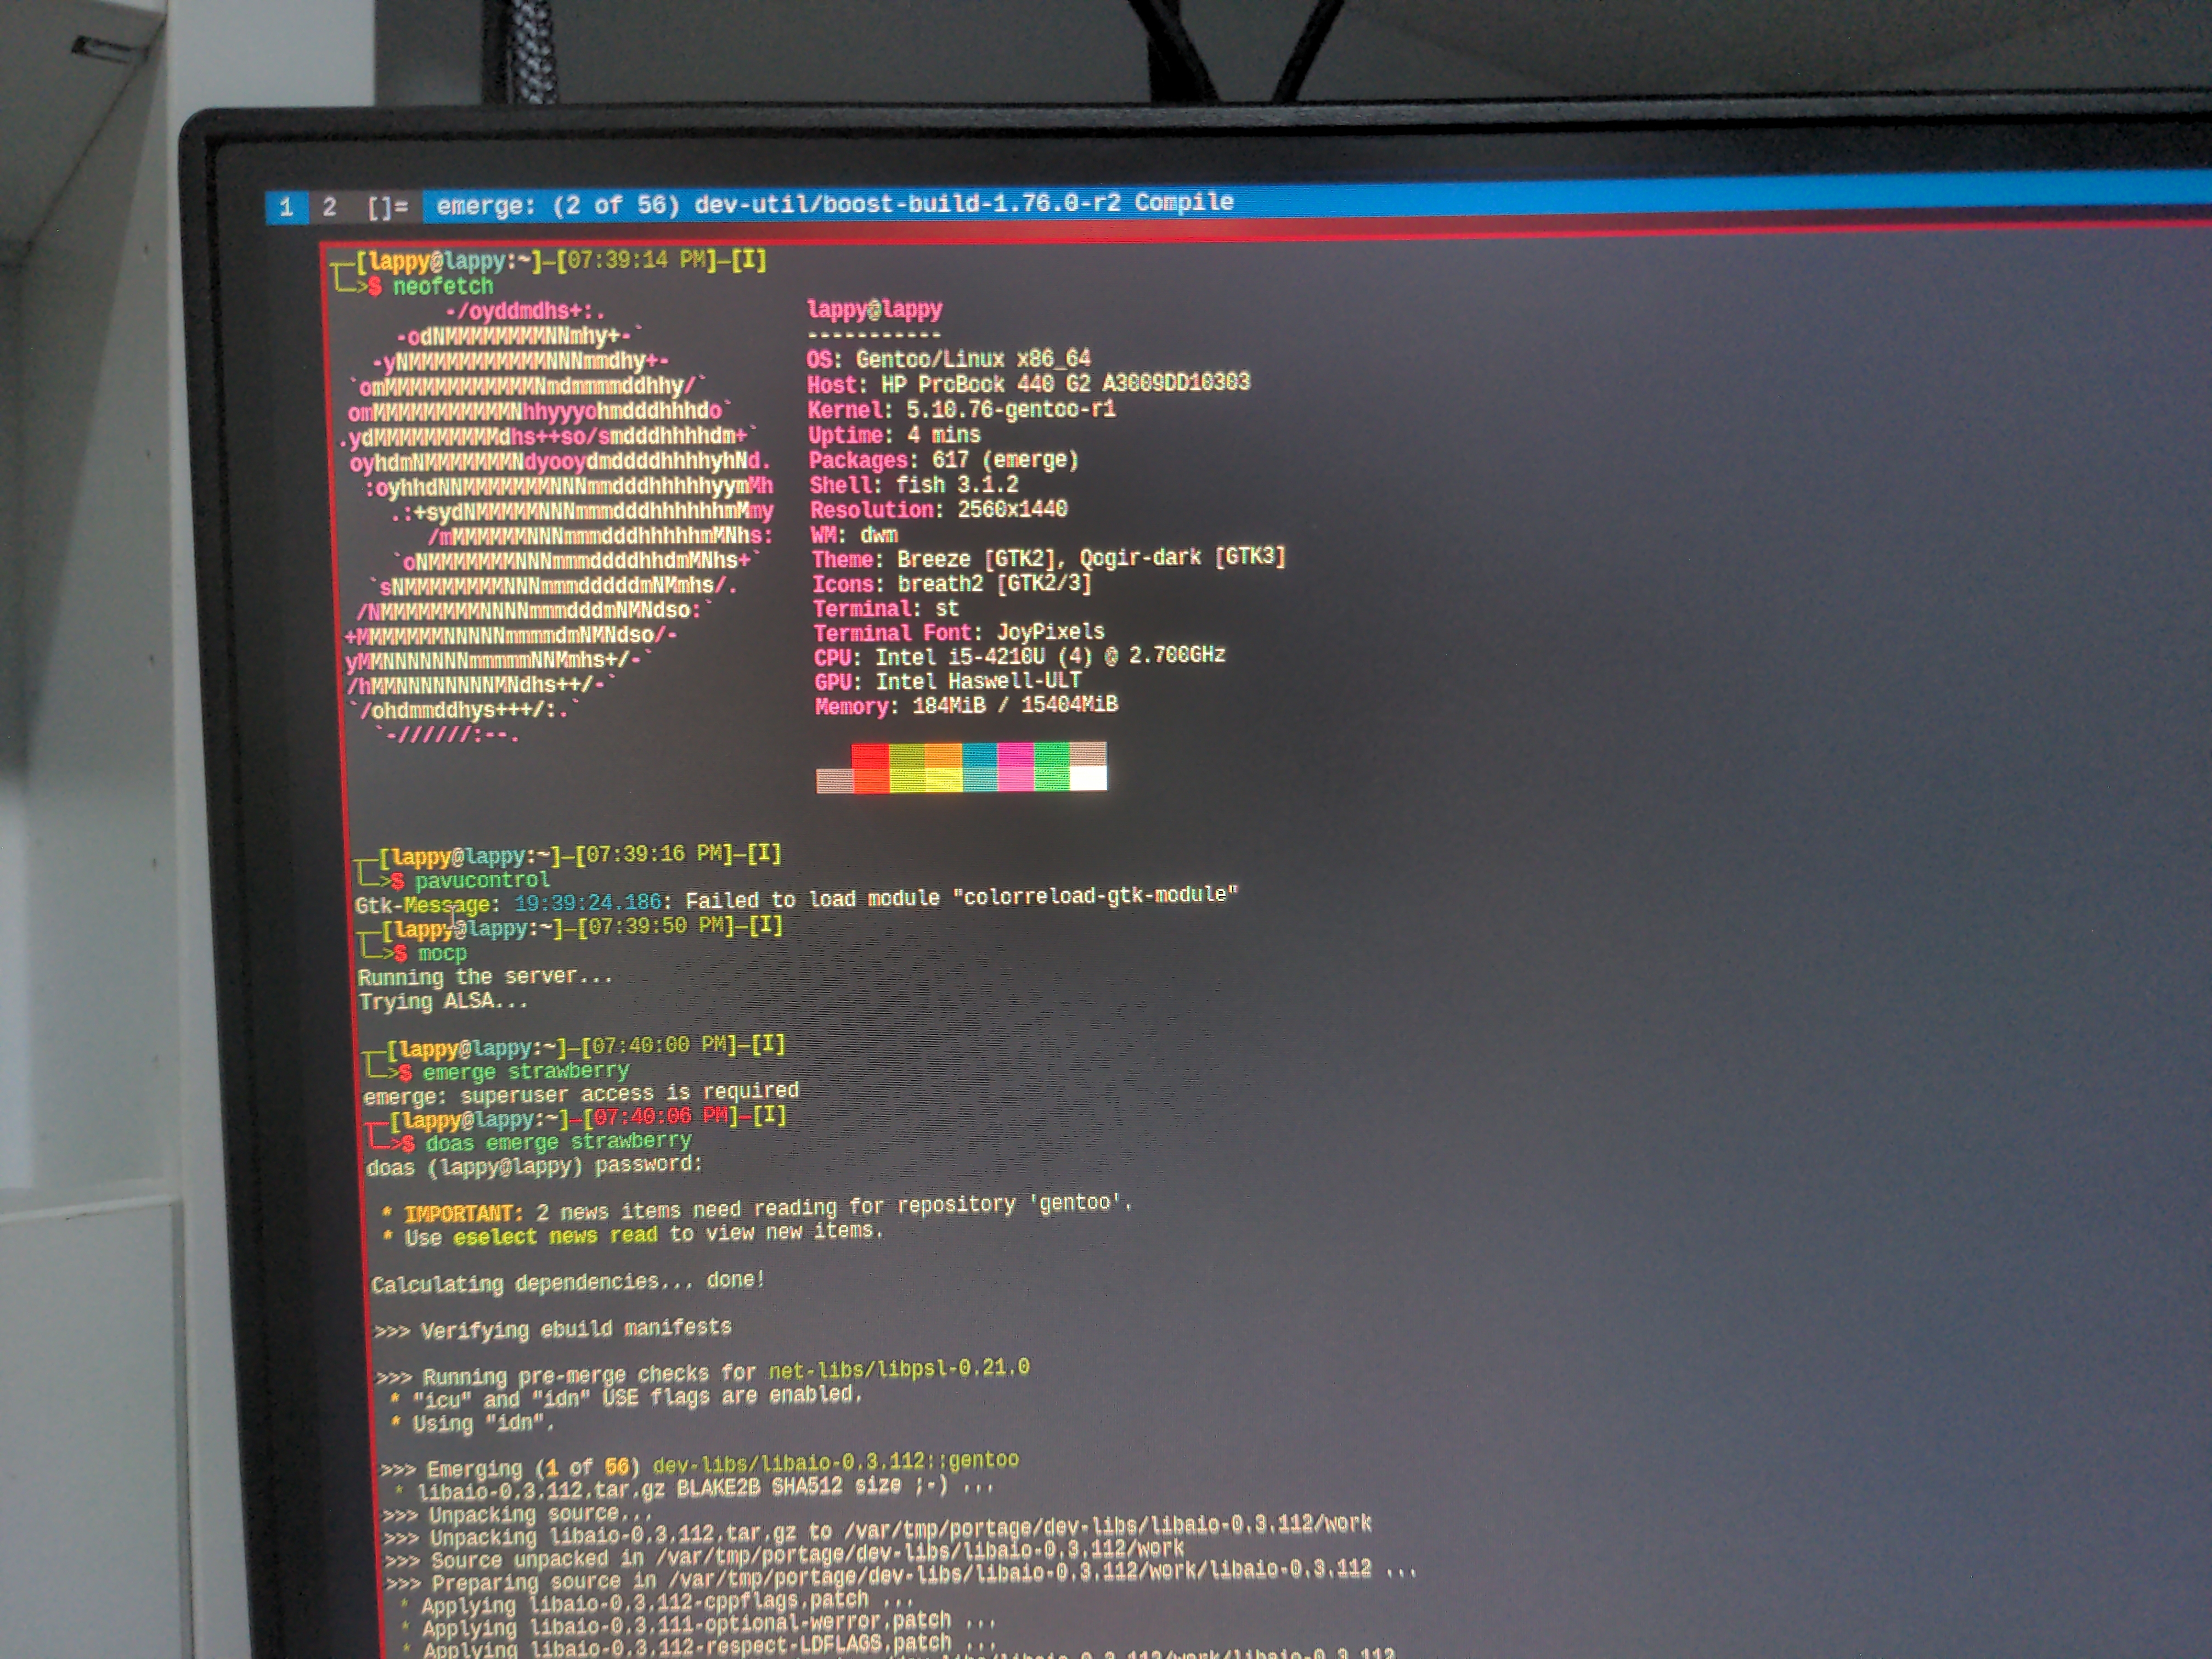Screen dimensions: 2212x1659
Task: Click the lappy@lappy neofetch header
Action: coord(874,309)
